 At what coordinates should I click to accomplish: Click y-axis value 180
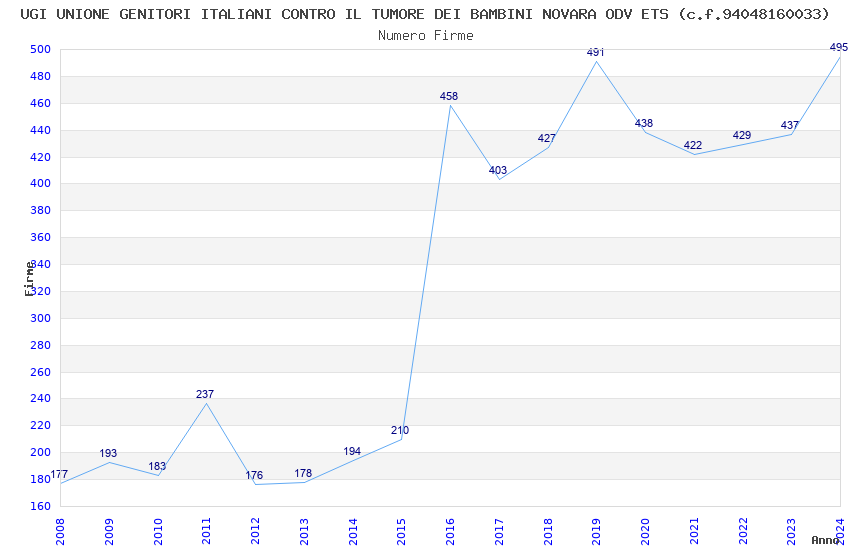click(x=40, y=479)
